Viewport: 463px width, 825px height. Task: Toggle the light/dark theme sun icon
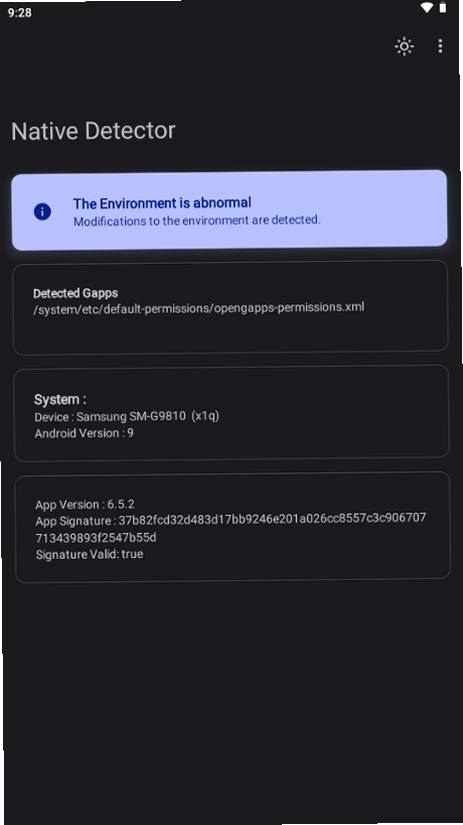[404, 46]
